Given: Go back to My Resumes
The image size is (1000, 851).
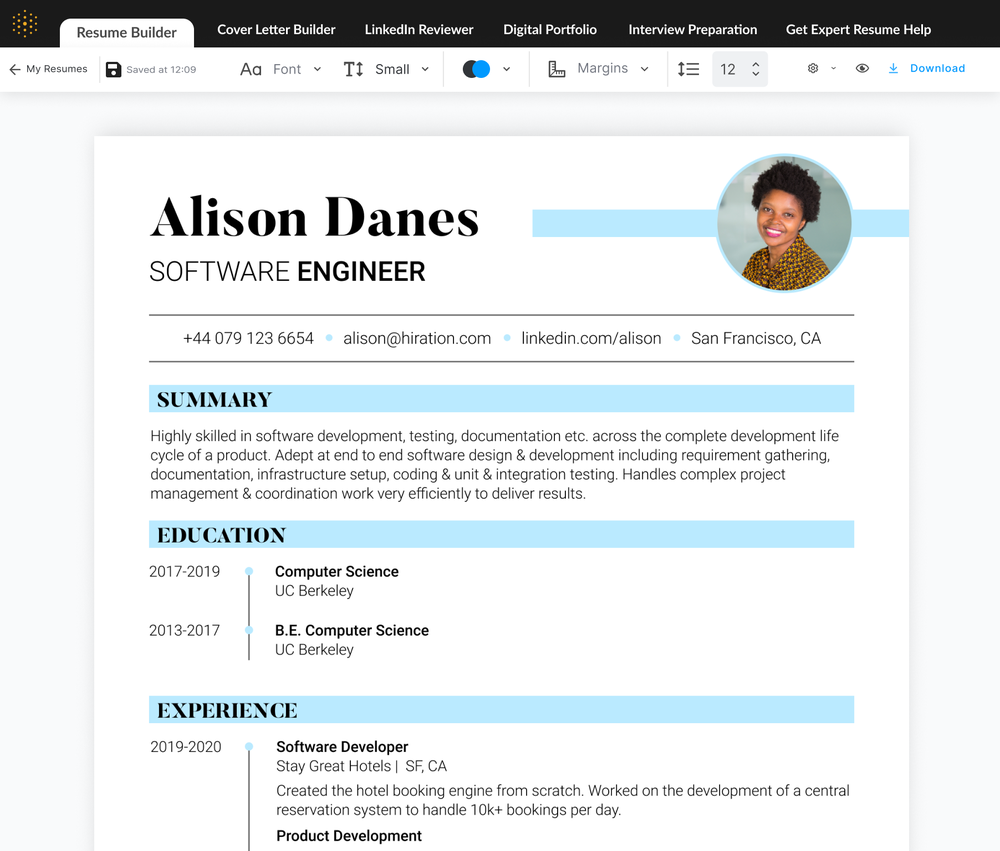Looking at the screenshot, I should pyautogui.click(x=48, y=69).
